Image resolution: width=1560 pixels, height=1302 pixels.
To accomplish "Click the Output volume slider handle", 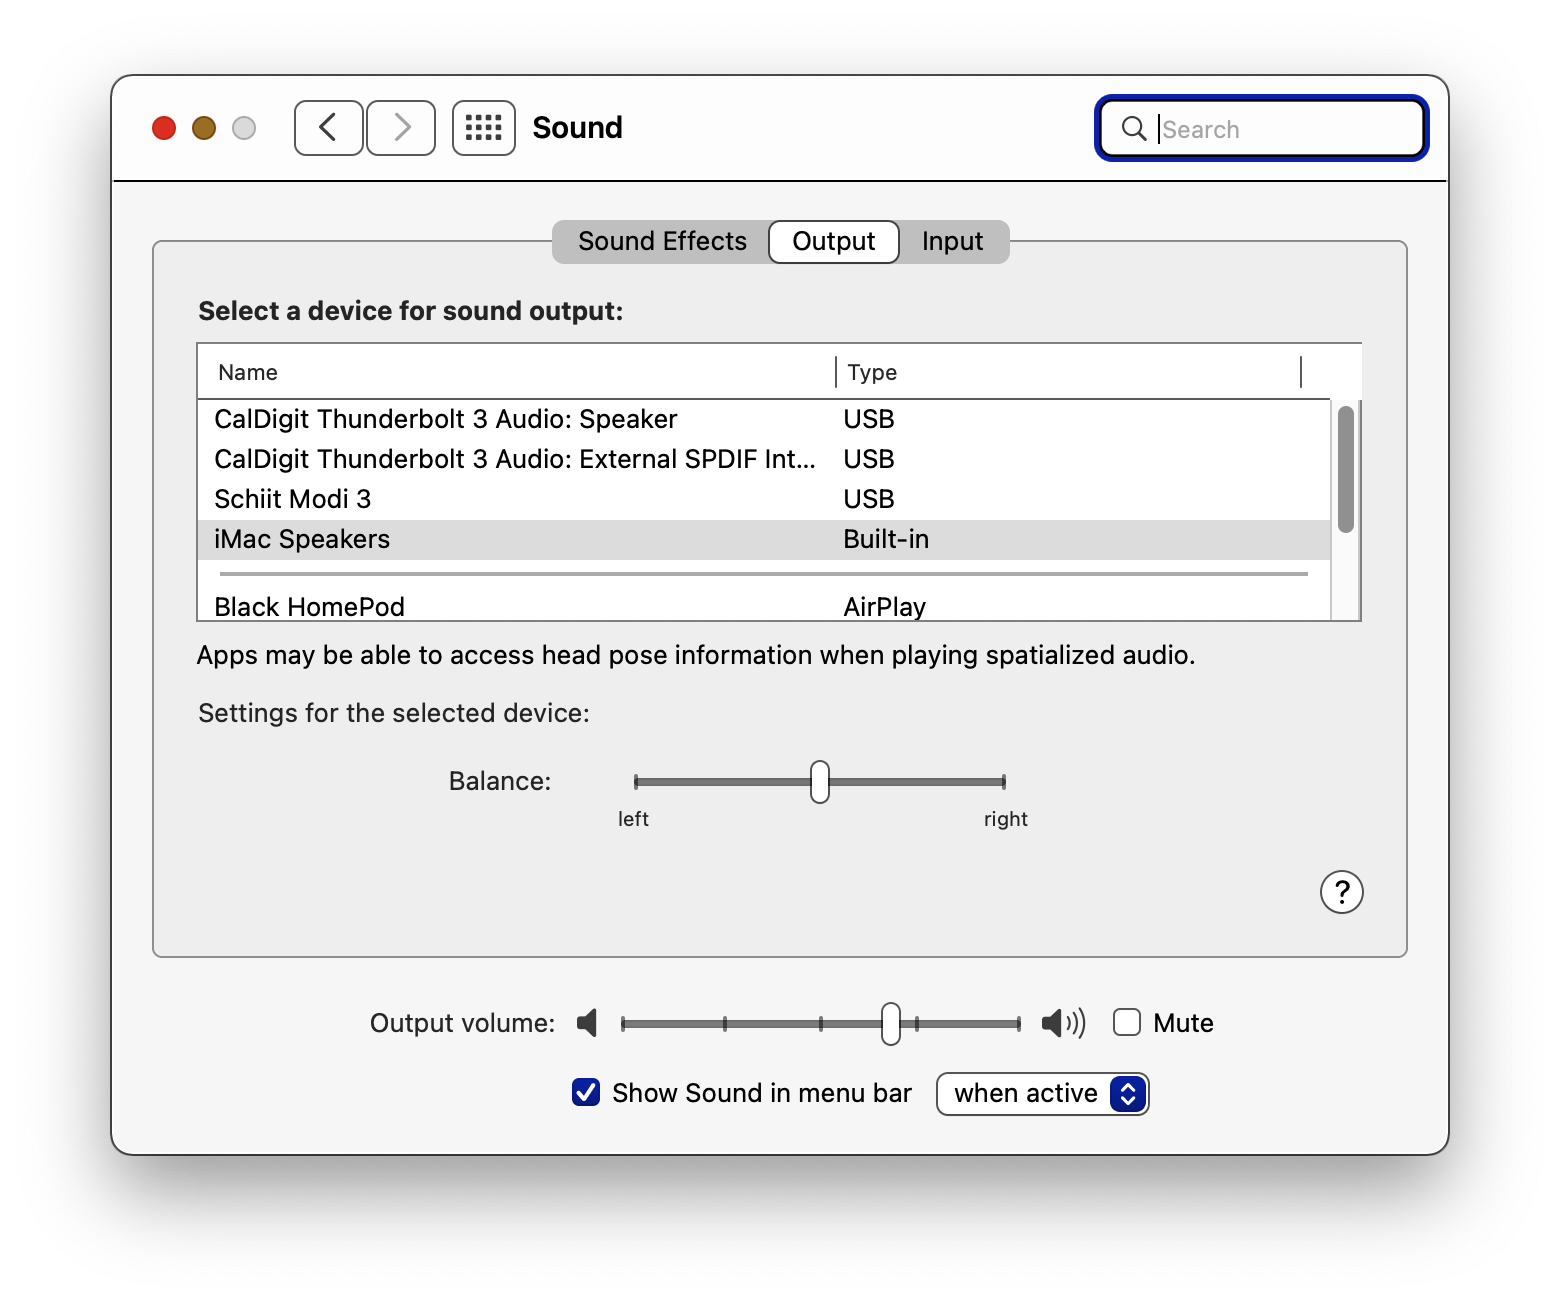I will click(x=890, y=1023).
